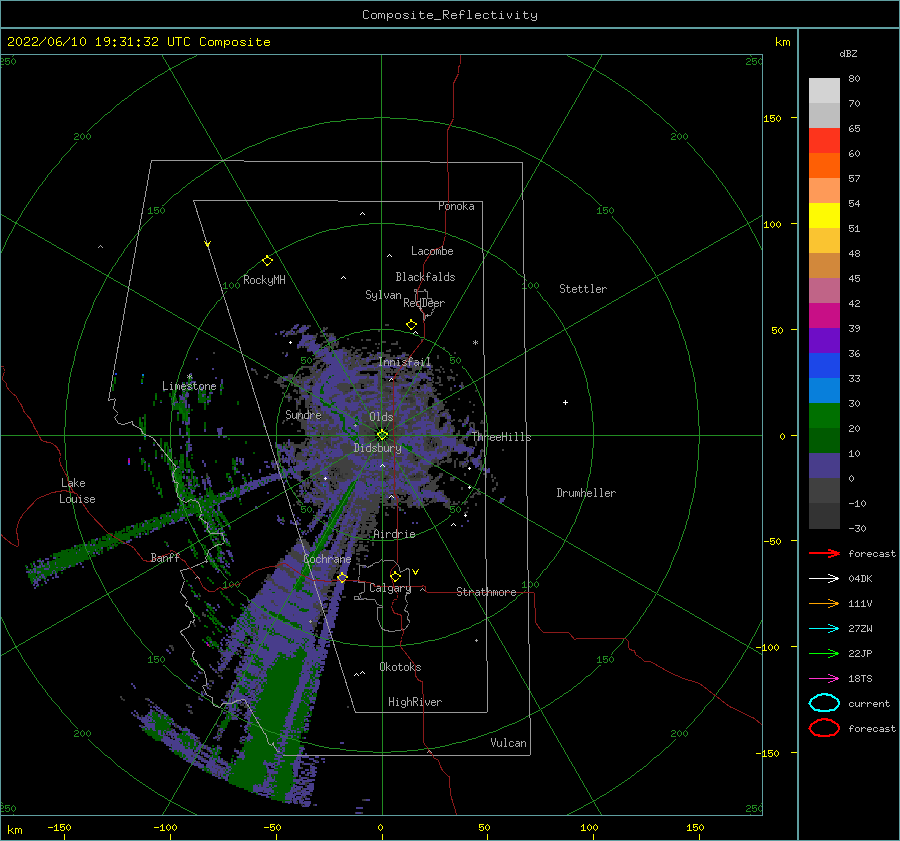The width and height of the screenshot is (900, 841).
Task: Click the Lake Louise label
Action: 77,491
